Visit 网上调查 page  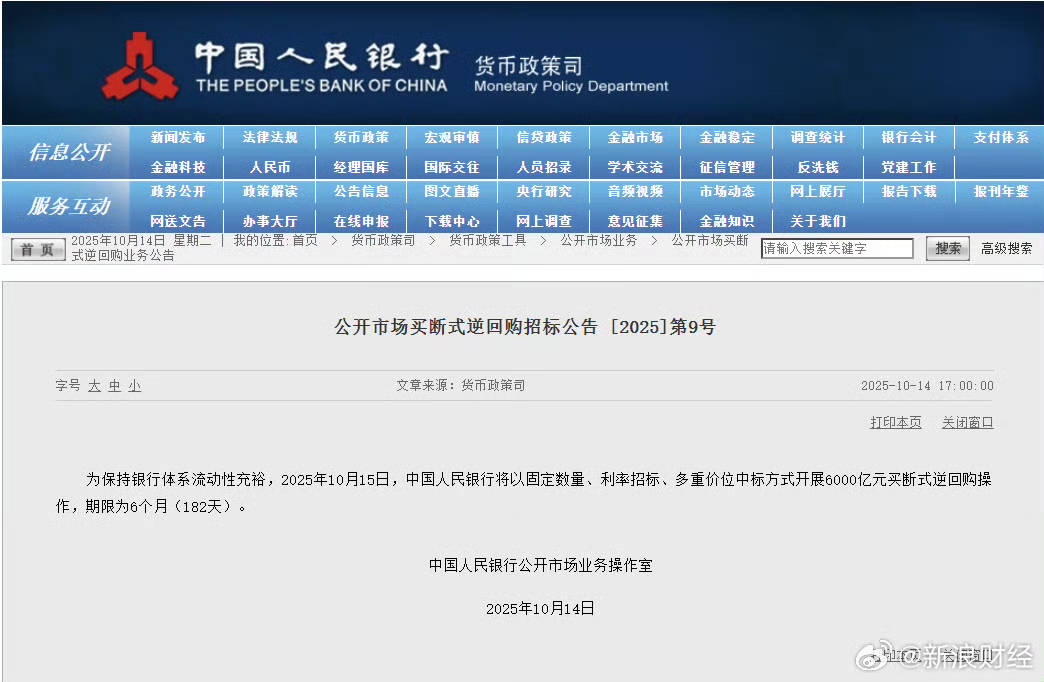[544, 221]
